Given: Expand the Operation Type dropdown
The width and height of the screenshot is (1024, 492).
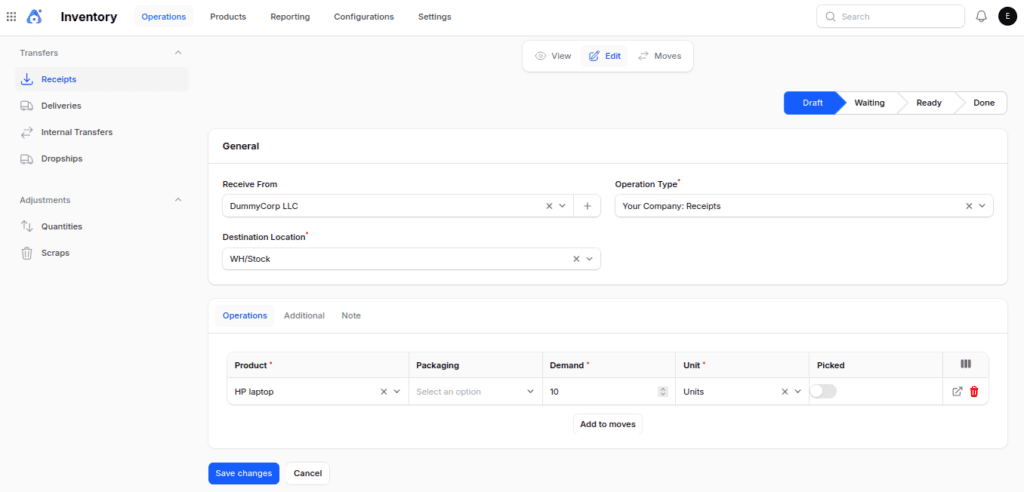Looking at the screenshot, I should [982, 206].
